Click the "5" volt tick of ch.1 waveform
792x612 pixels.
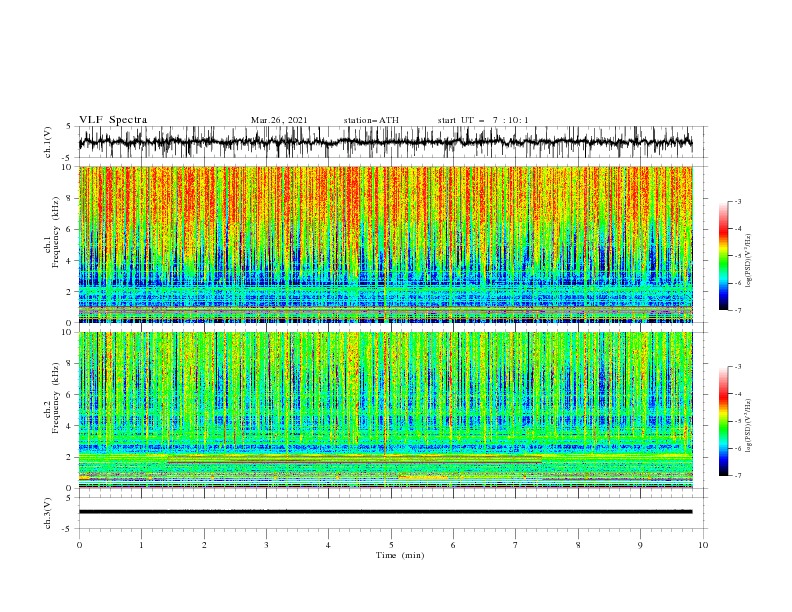coord(69,126)
